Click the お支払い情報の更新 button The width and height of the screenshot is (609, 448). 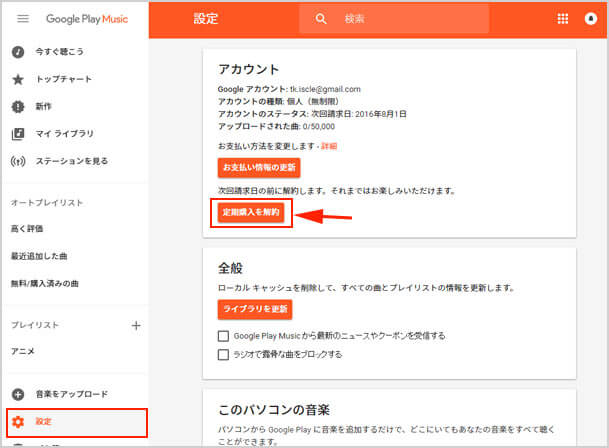click(x=259, y=167)
